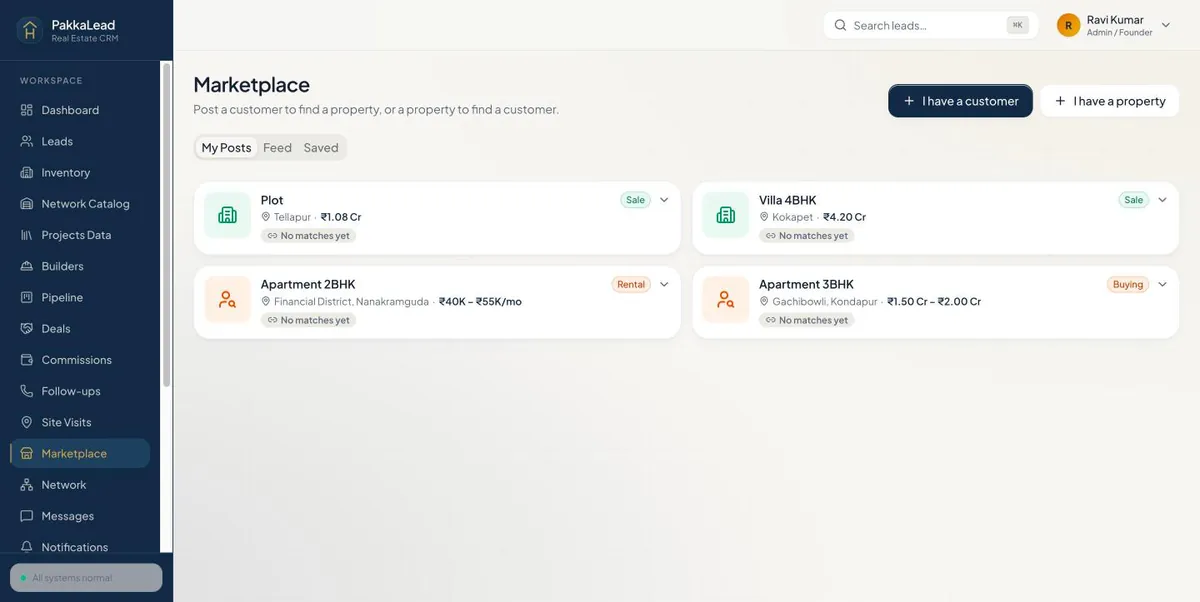Click No matches yet chip on Apartment 3BHK
Image resolution: width=1200 pixels, height=602 pixels.
806,320
